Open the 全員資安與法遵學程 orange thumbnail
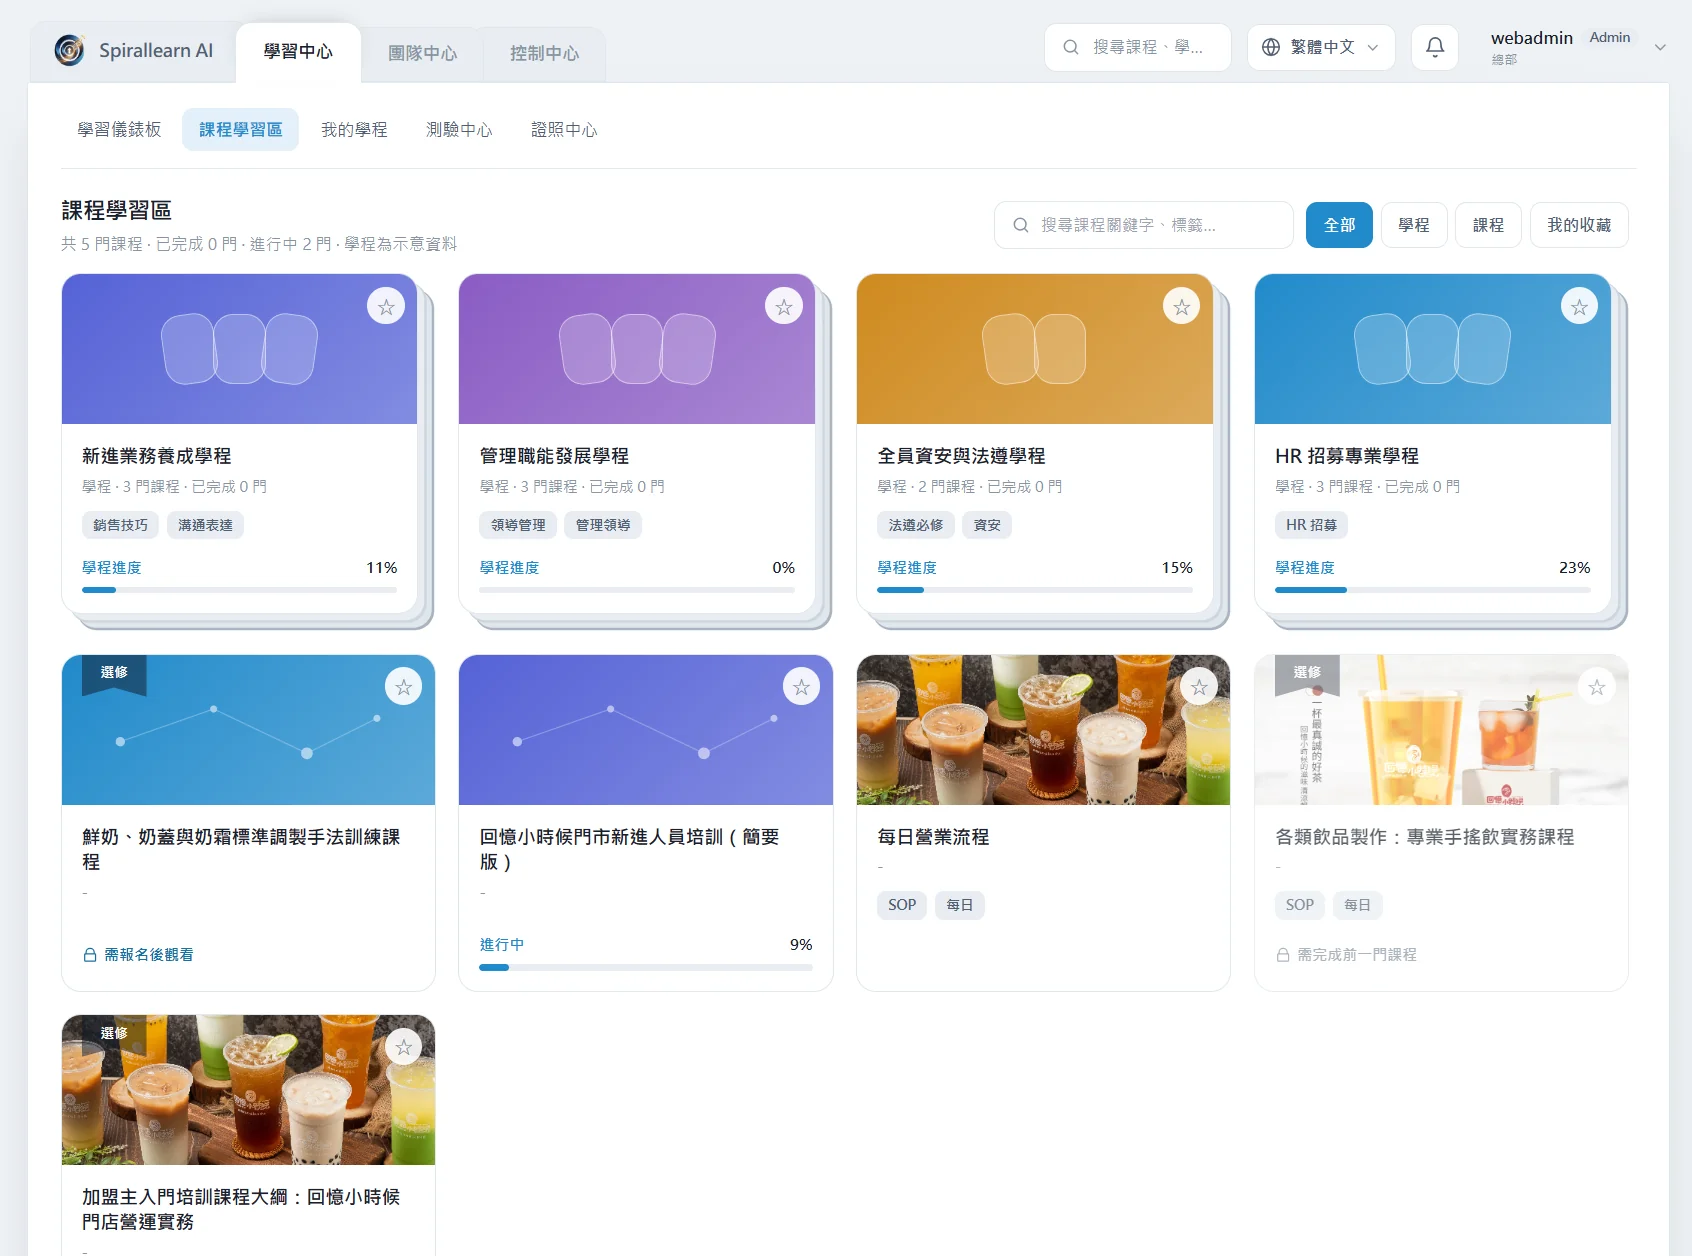Screen dimensions: 1692x1256 point(1035,349)
